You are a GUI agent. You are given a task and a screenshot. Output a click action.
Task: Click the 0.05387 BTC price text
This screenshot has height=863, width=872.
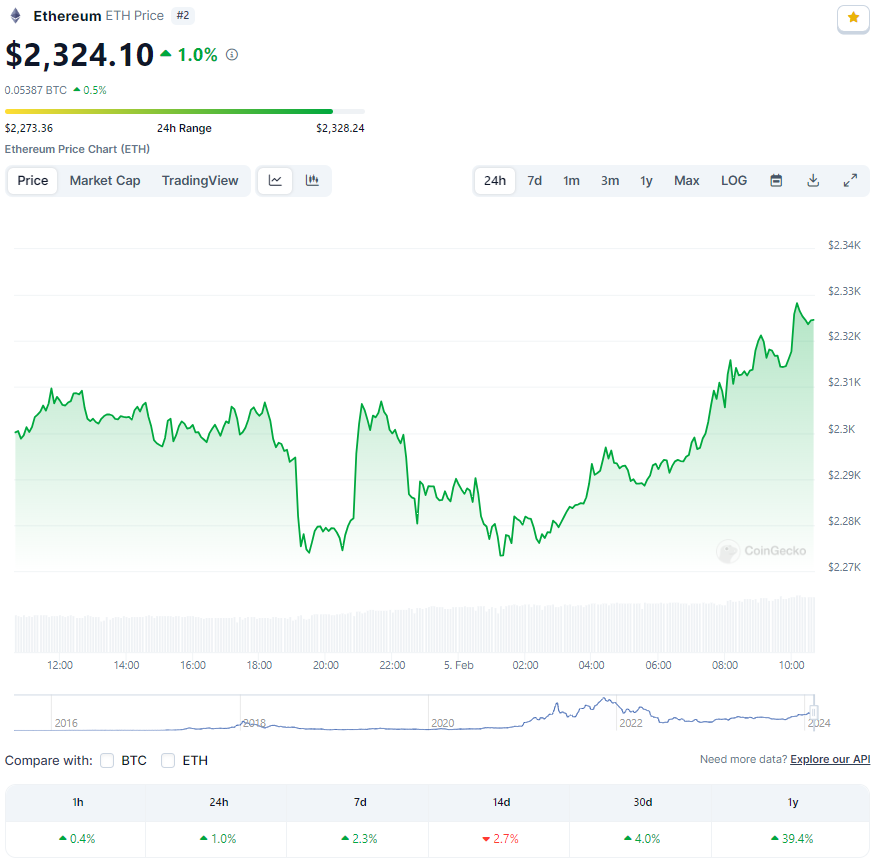click(36, 90)
